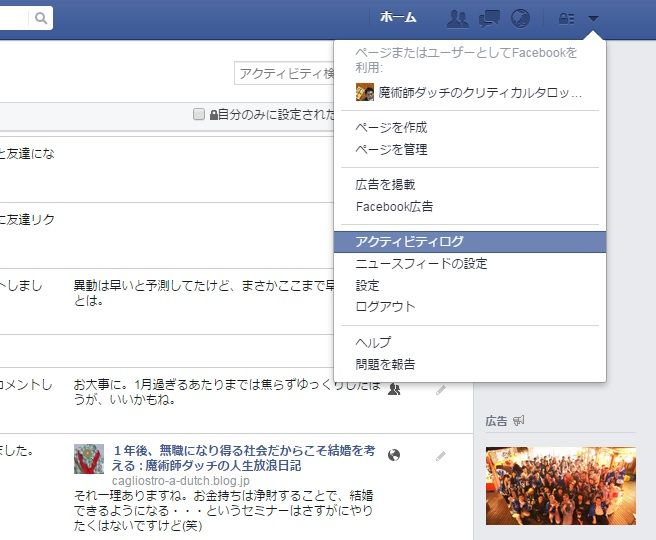656x540 pixels.
Task: Open the crowd photo advertisement
Action: [x=561, y=486]
